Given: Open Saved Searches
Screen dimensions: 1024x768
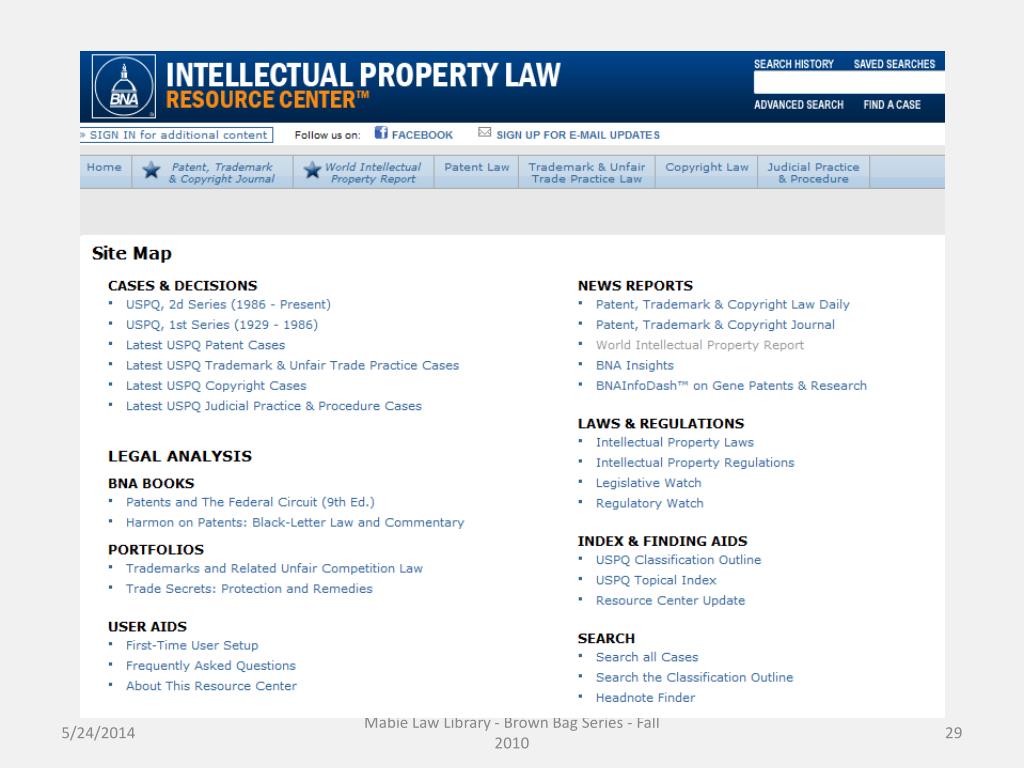Looking at the screenshot, I should [894, 64].
